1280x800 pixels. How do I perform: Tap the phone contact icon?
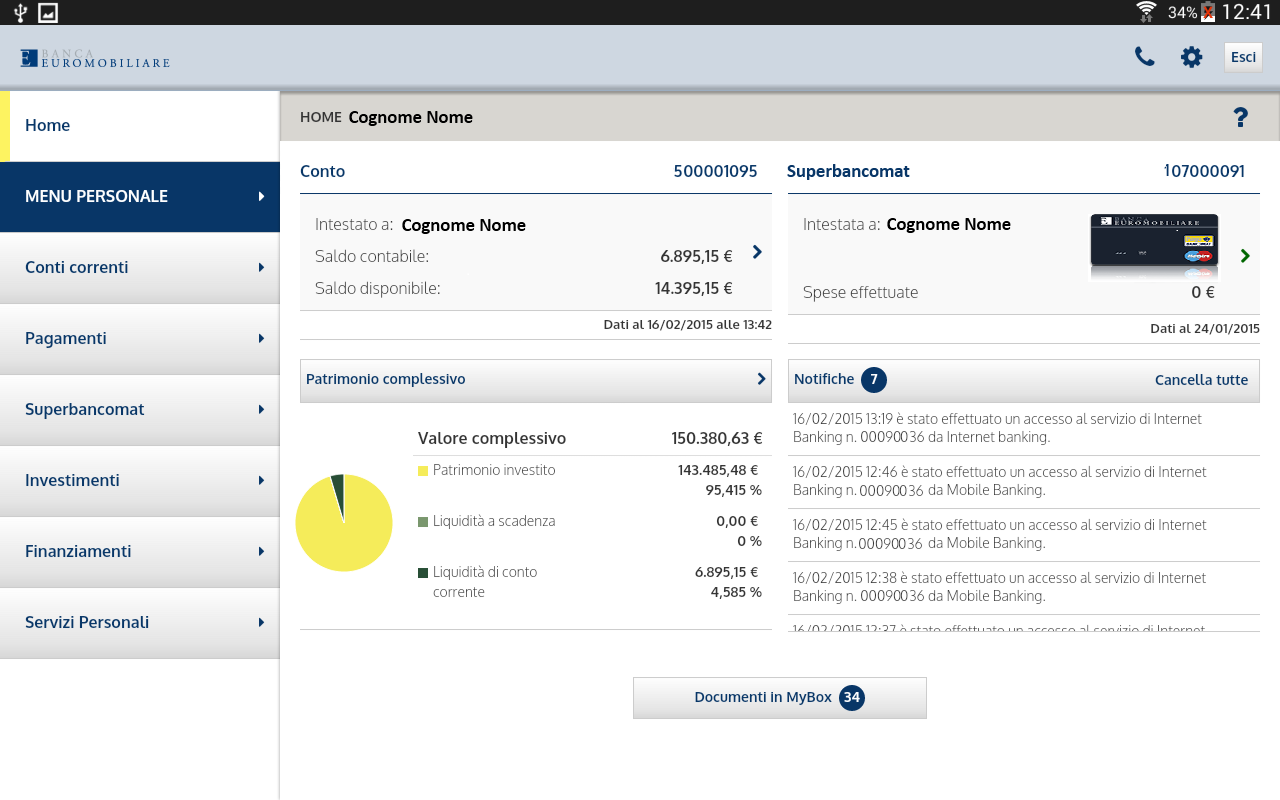[x=1144, y=57]
